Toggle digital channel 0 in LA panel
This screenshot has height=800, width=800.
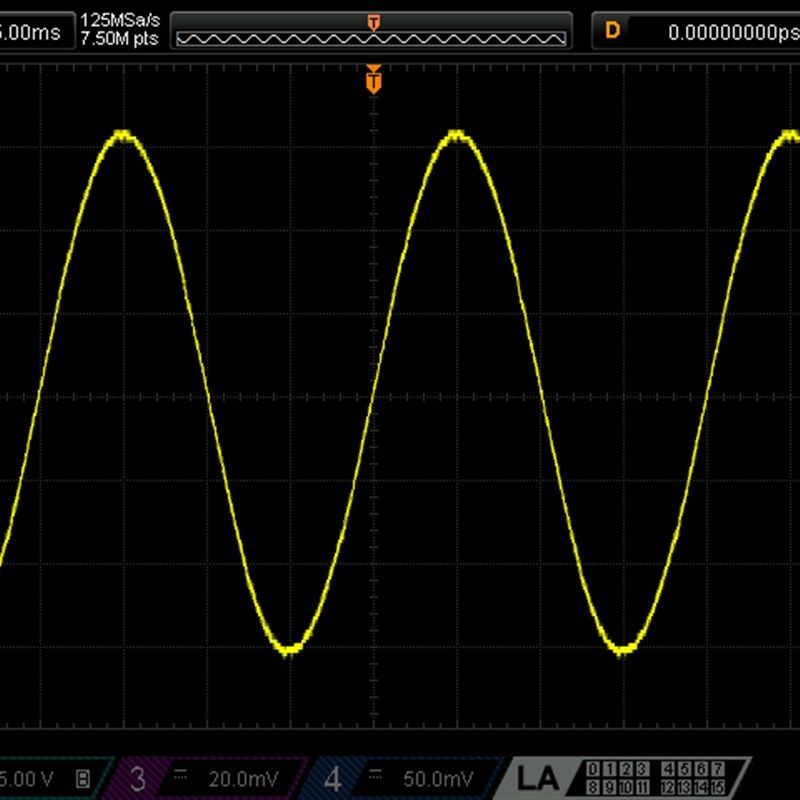(x=592, y=768)
